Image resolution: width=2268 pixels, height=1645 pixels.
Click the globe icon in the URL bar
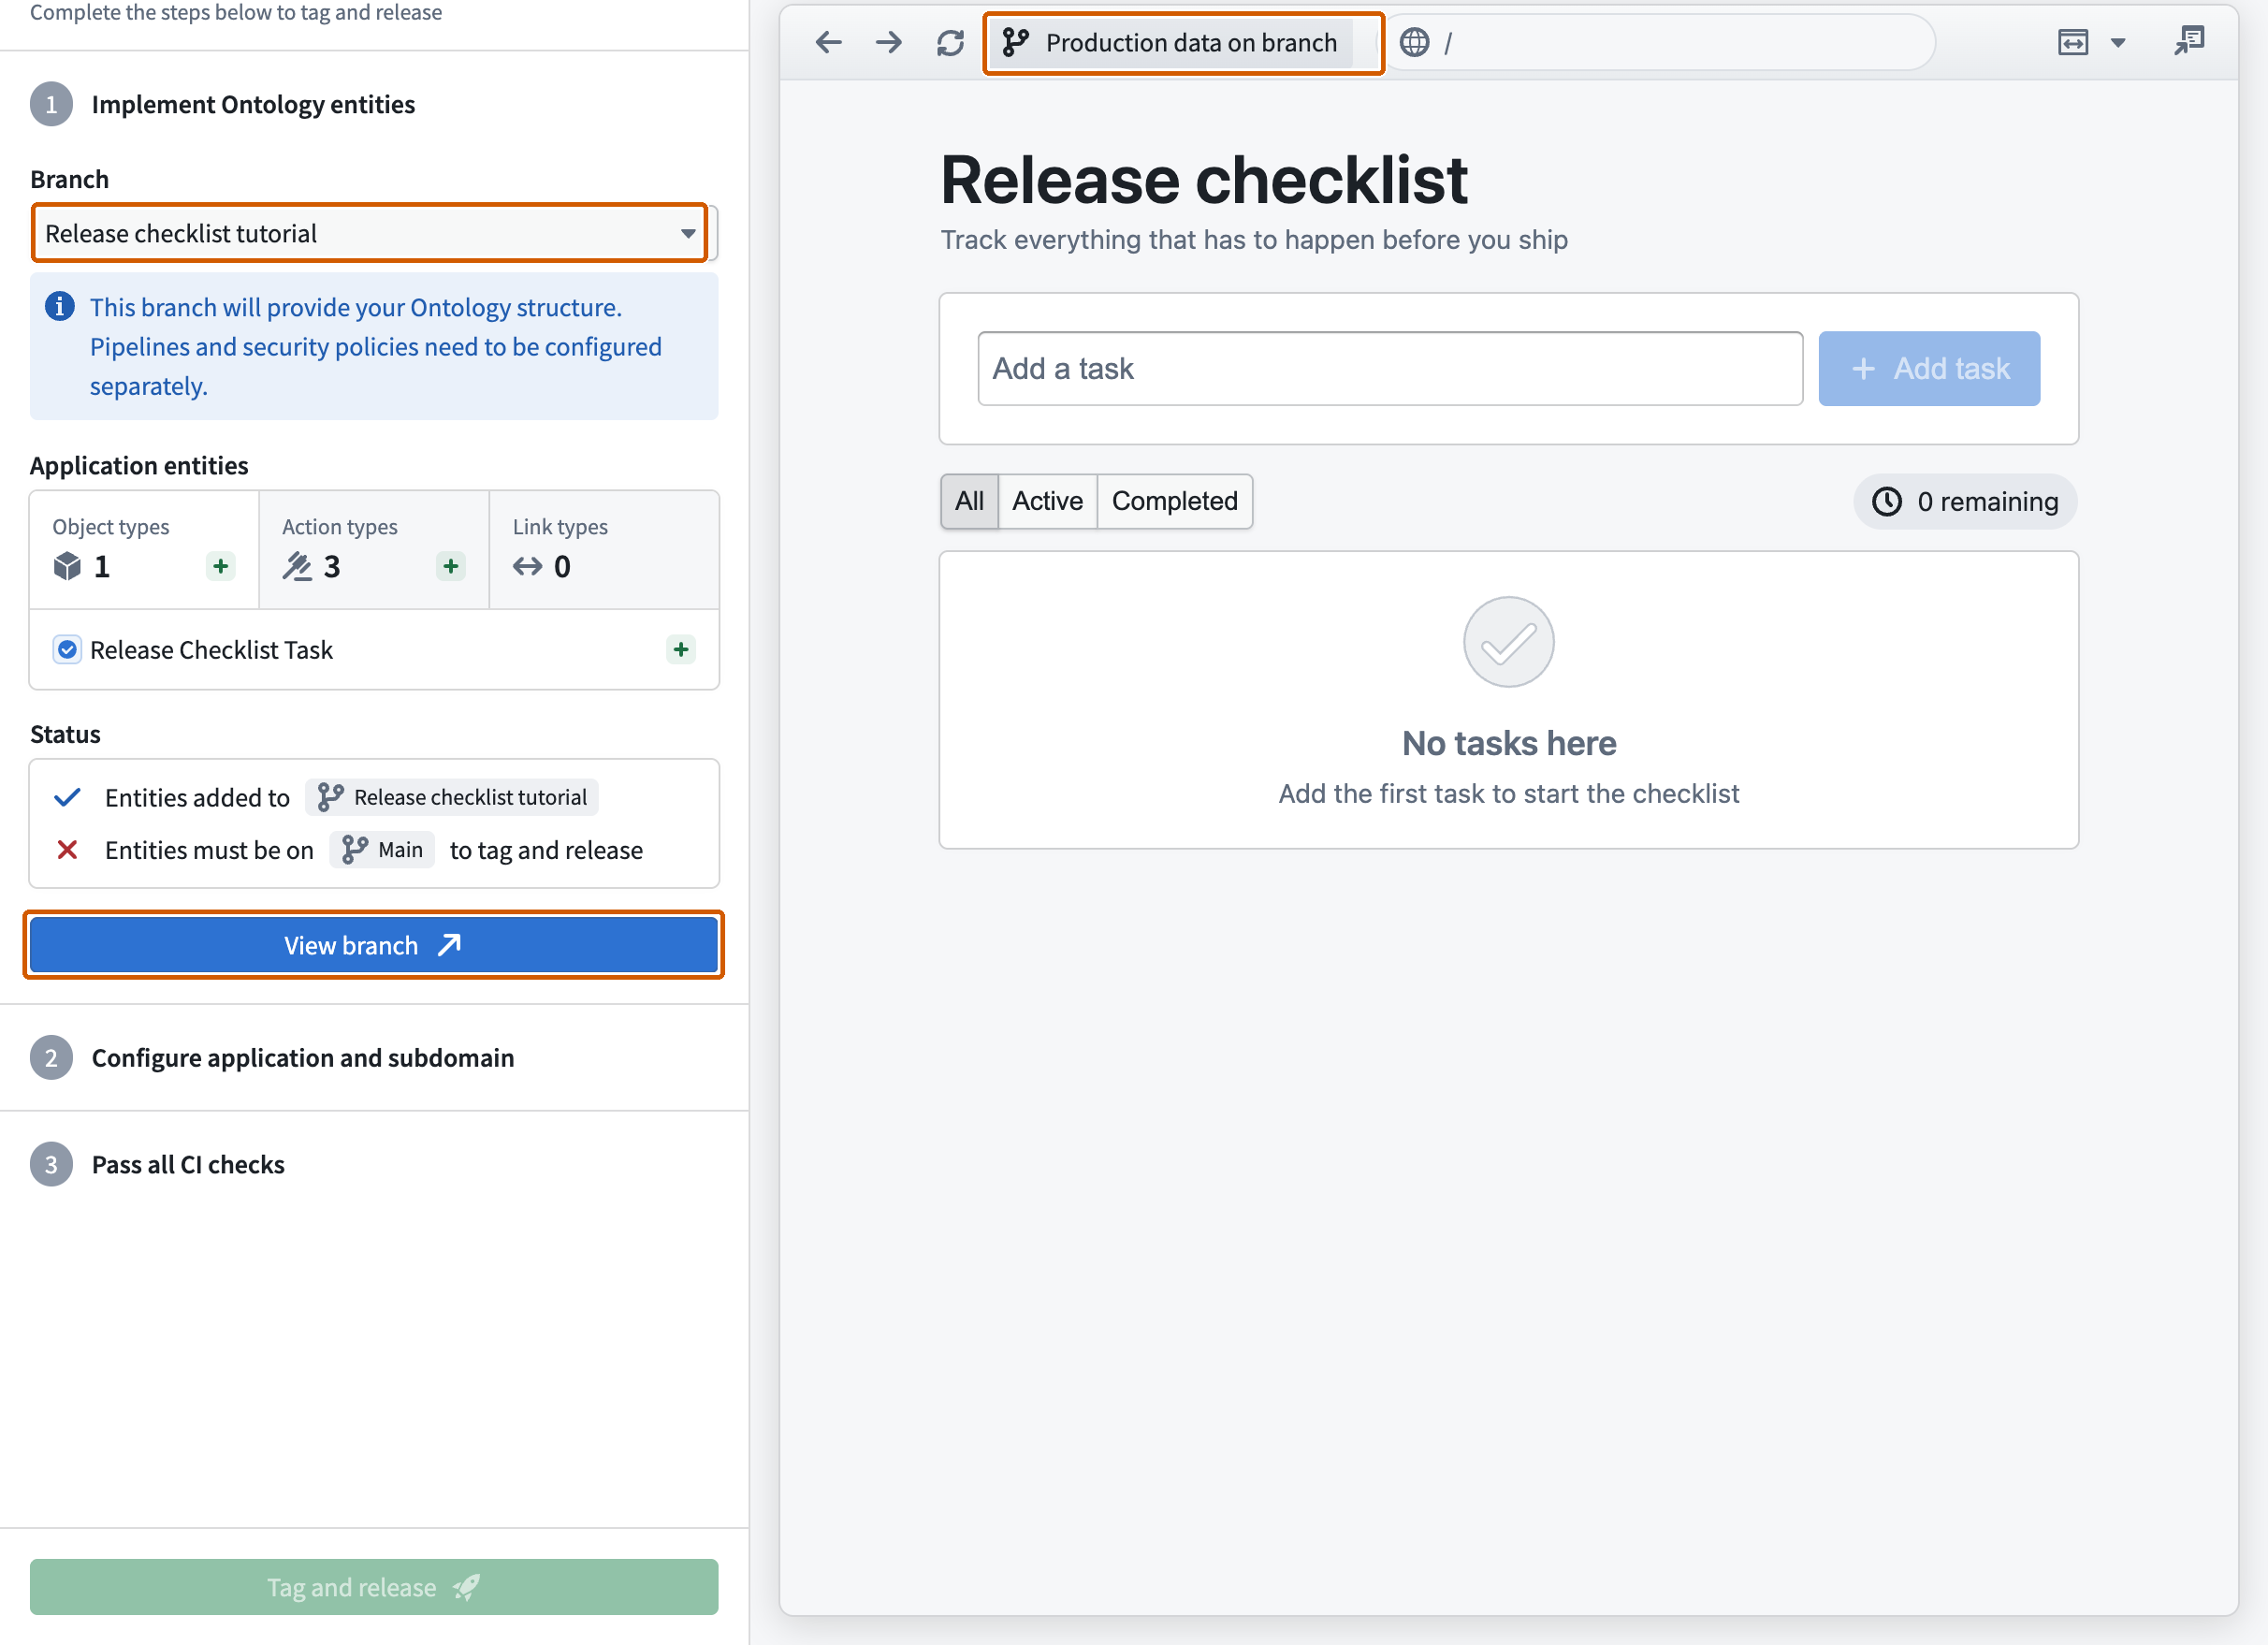click(x=1414, y=42)
